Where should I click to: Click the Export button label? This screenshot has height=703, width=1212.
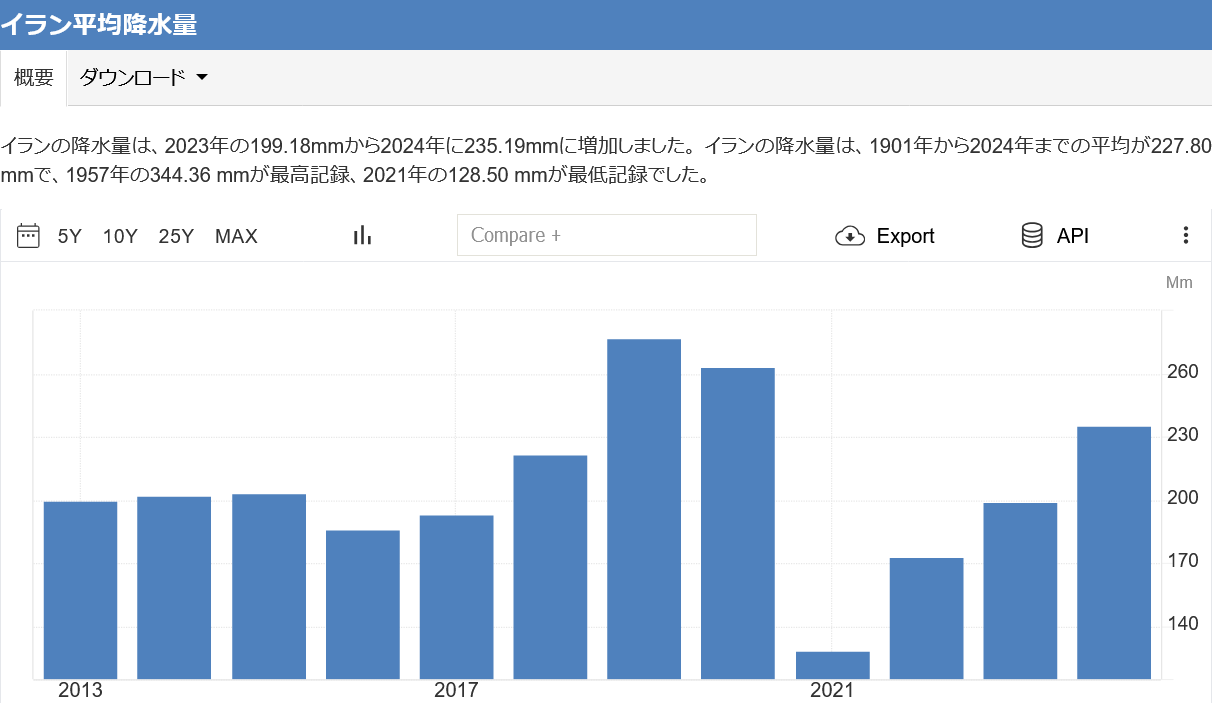[905, 237]
